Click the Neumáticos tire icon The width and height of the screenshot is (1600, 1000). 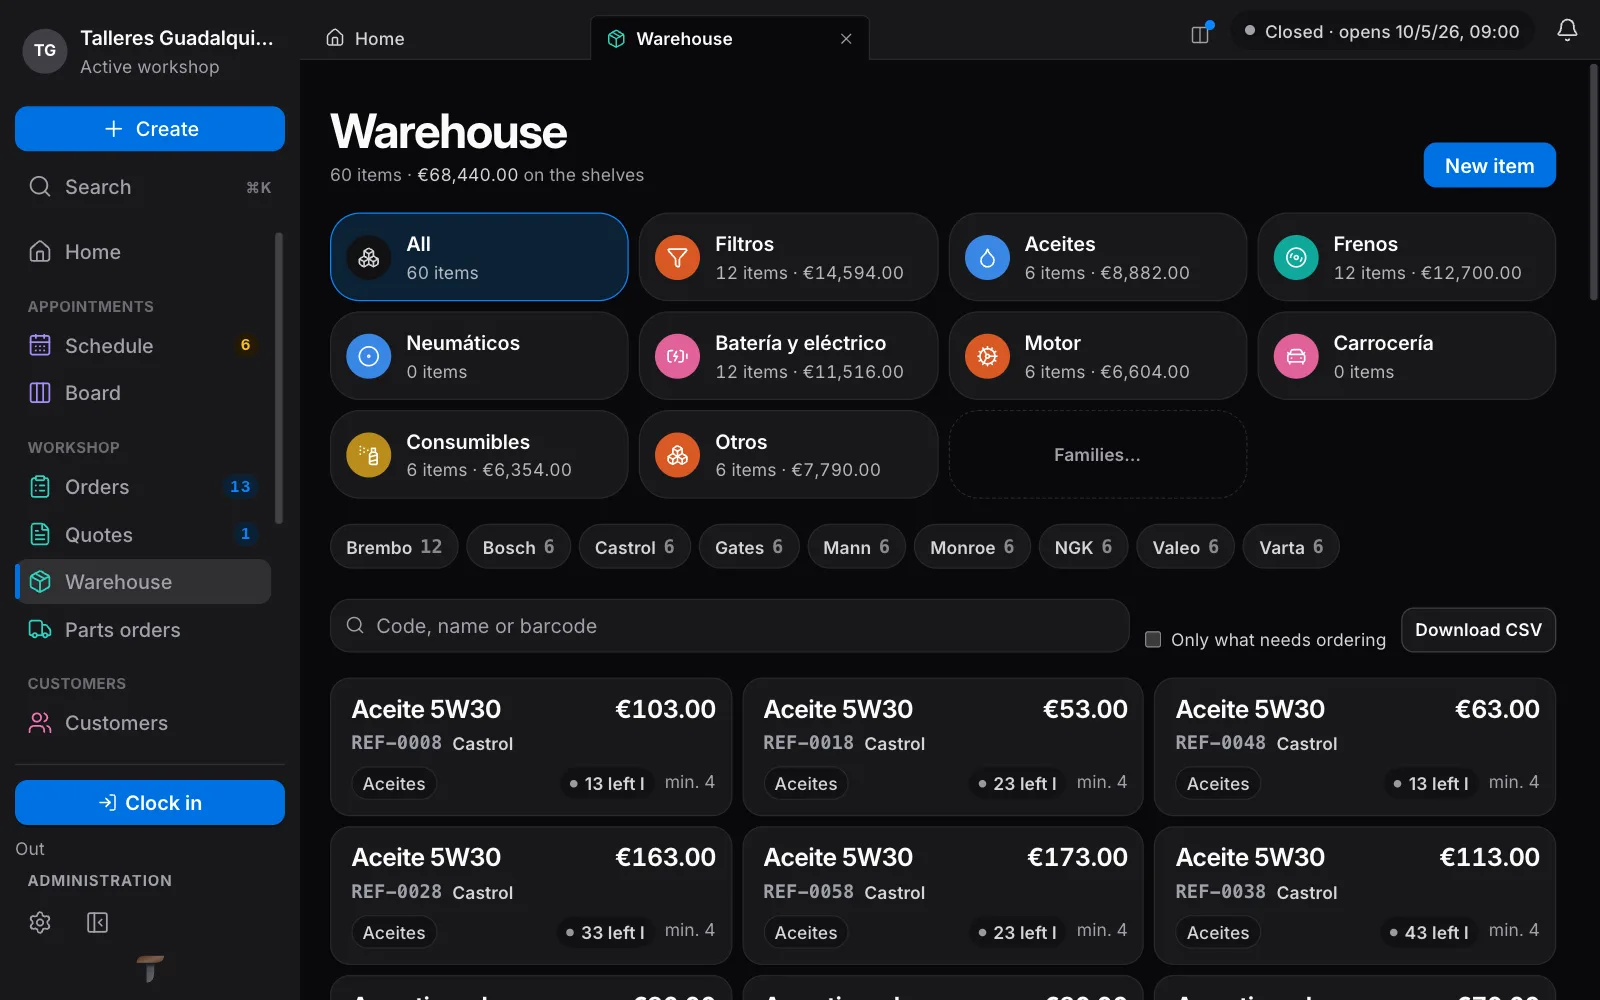click(x=369, y=357)
